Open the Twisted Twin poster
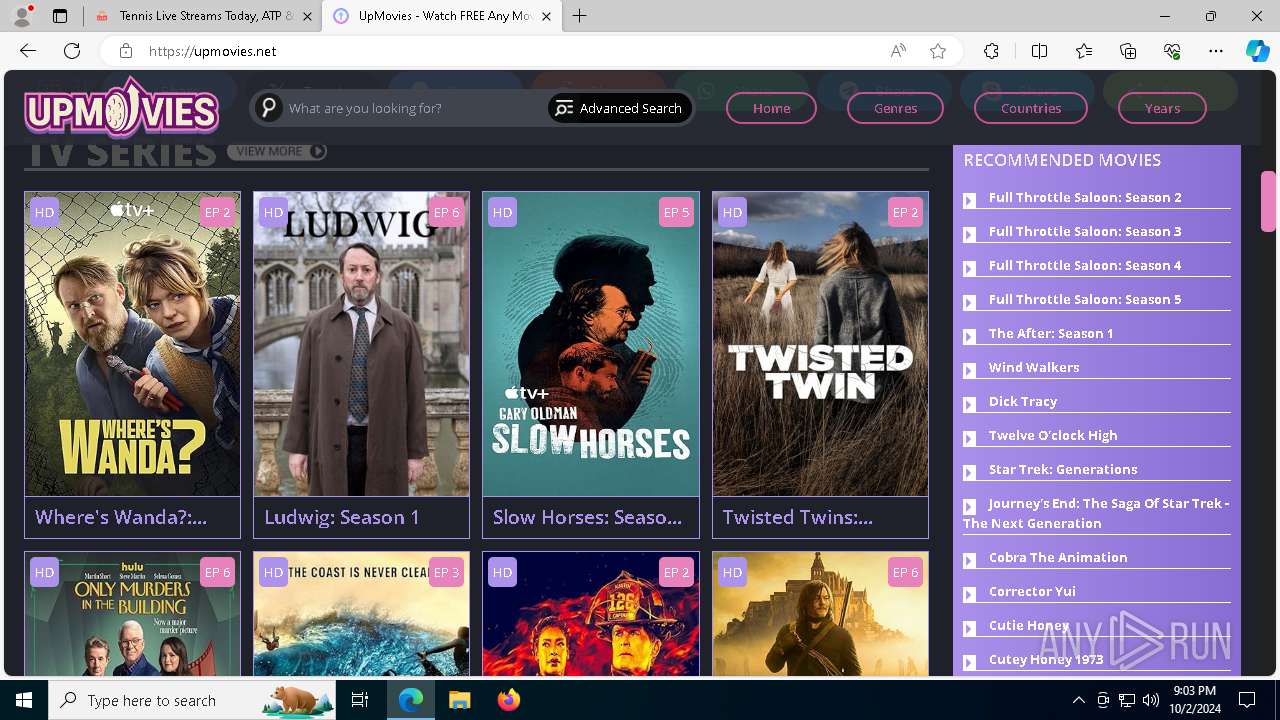This screenshot has height=720, width=1280. click(820, 344)
